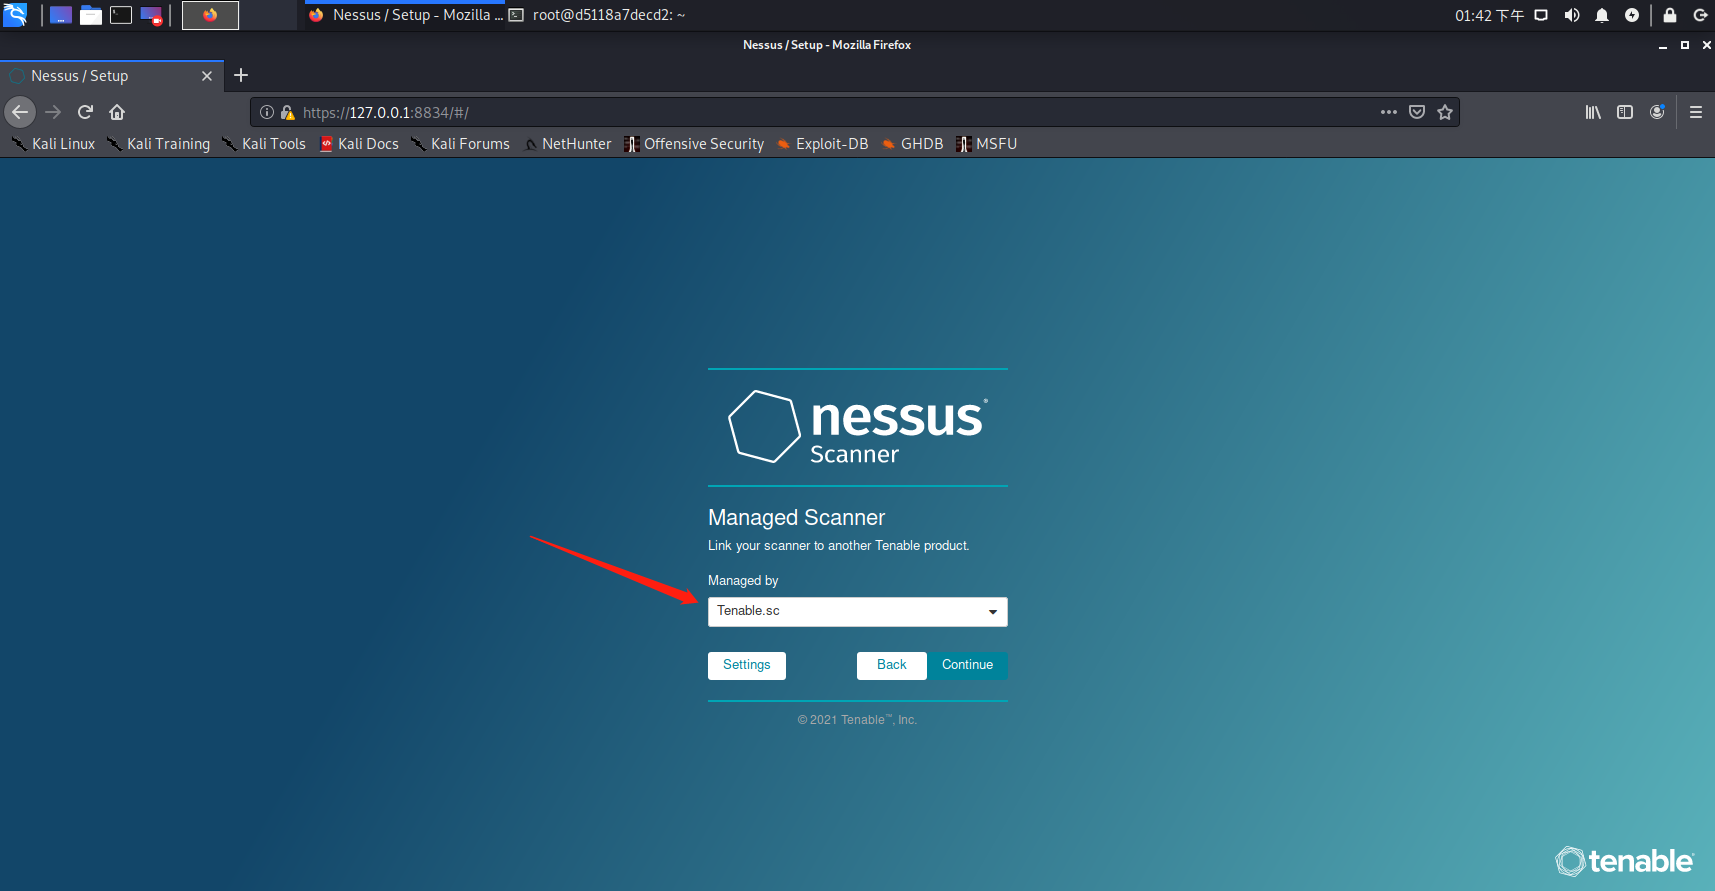
Task: Open the GHDB bookmark
Action: 912,144
